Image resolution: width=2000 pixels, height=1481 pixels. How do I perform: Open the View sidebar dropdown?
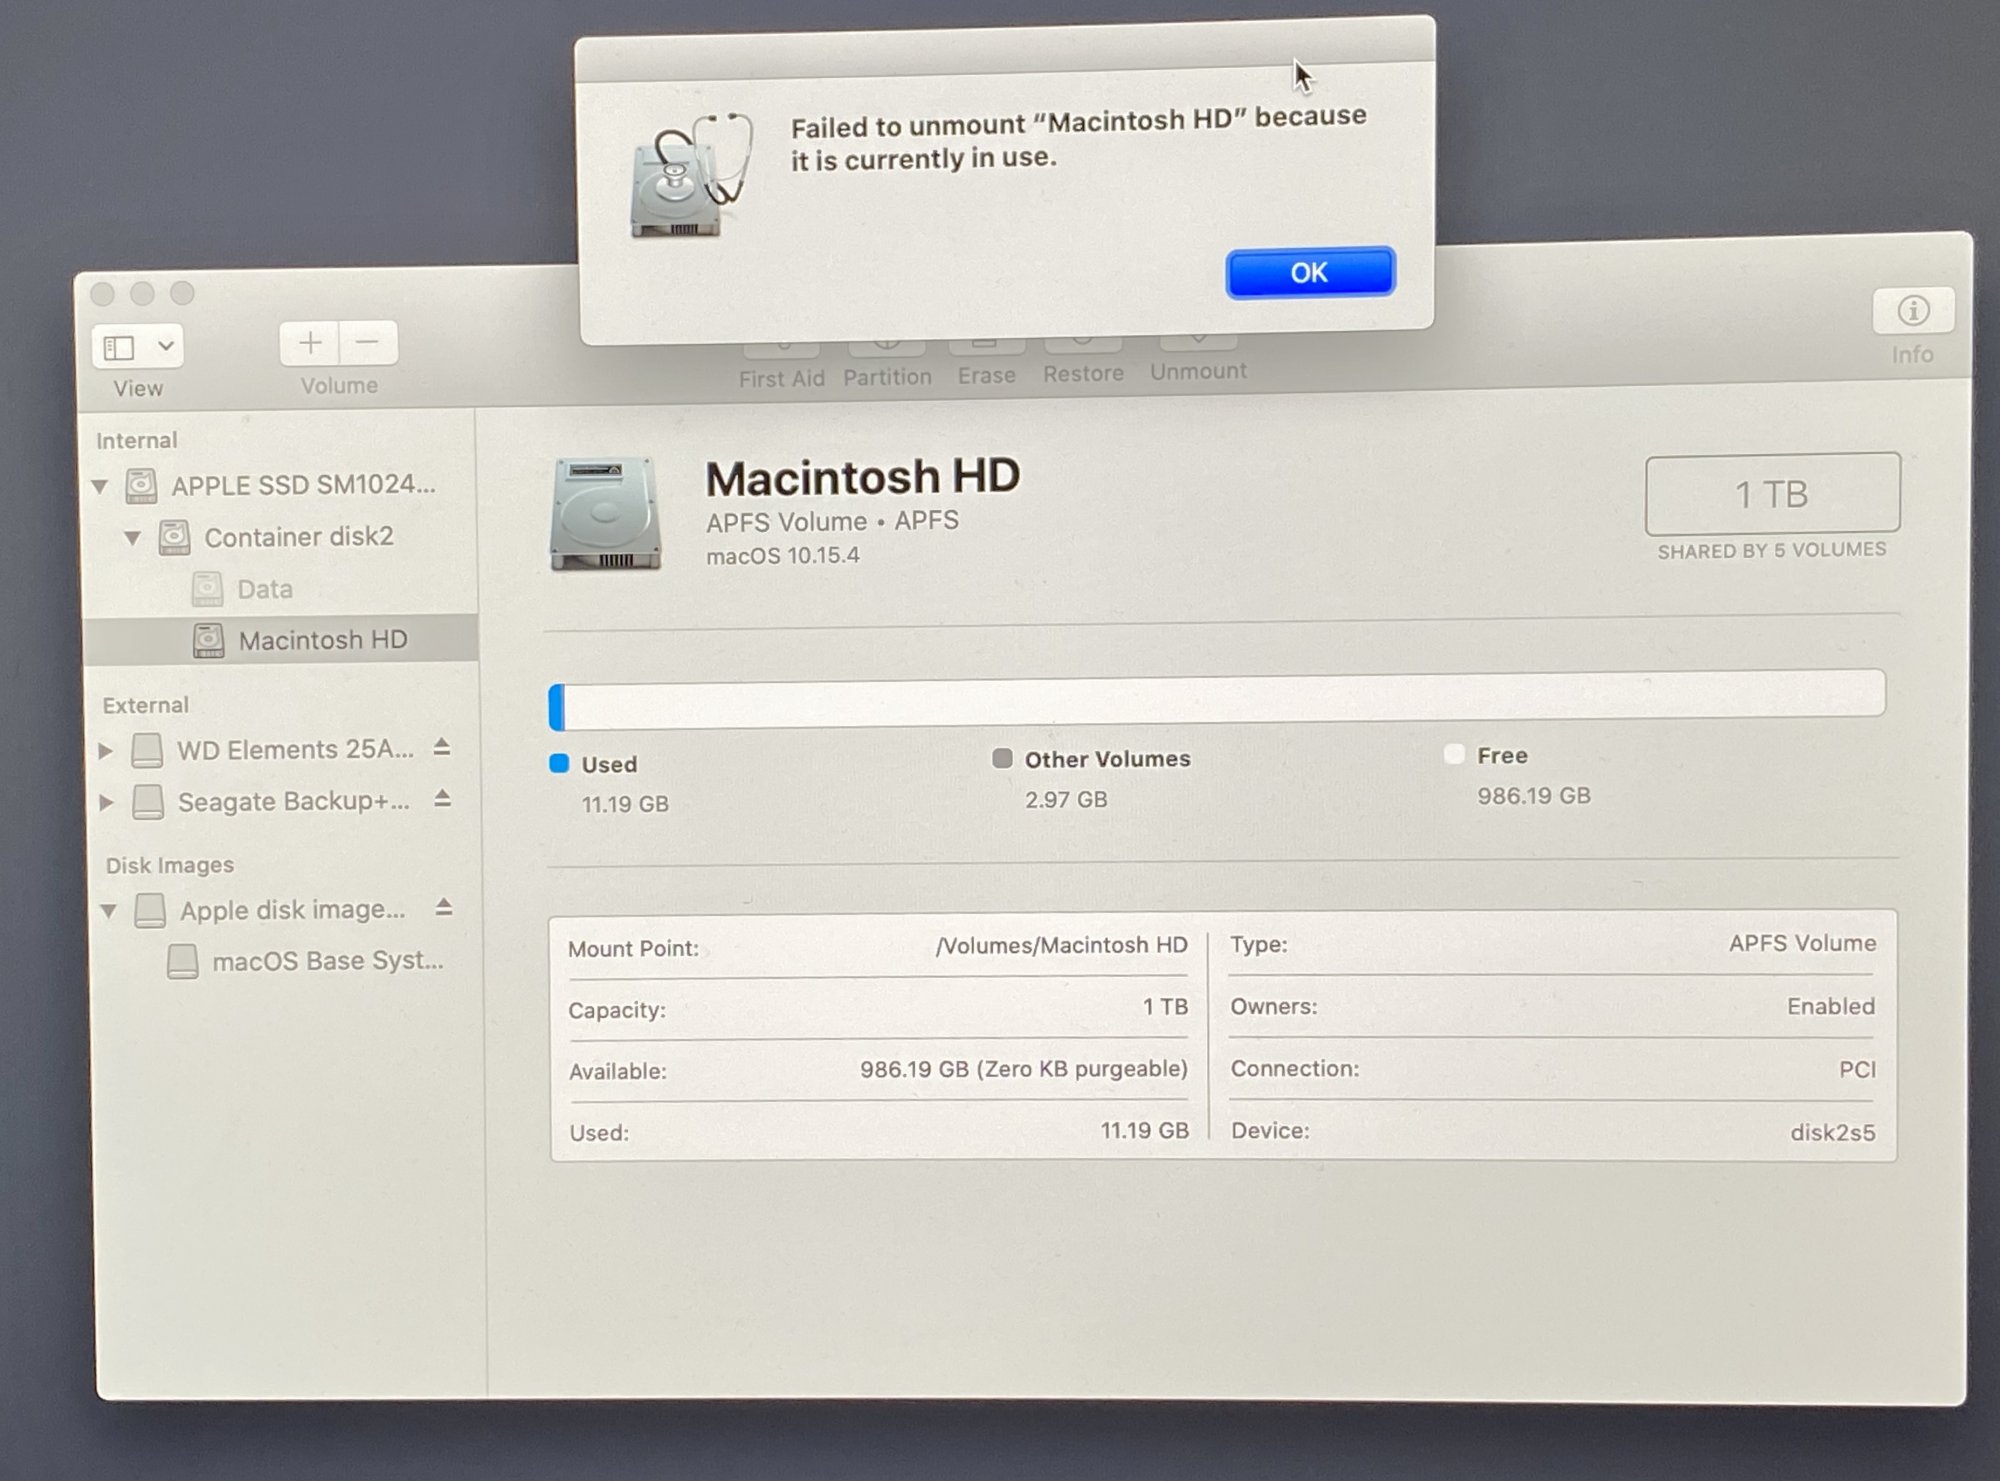point(139,347)
